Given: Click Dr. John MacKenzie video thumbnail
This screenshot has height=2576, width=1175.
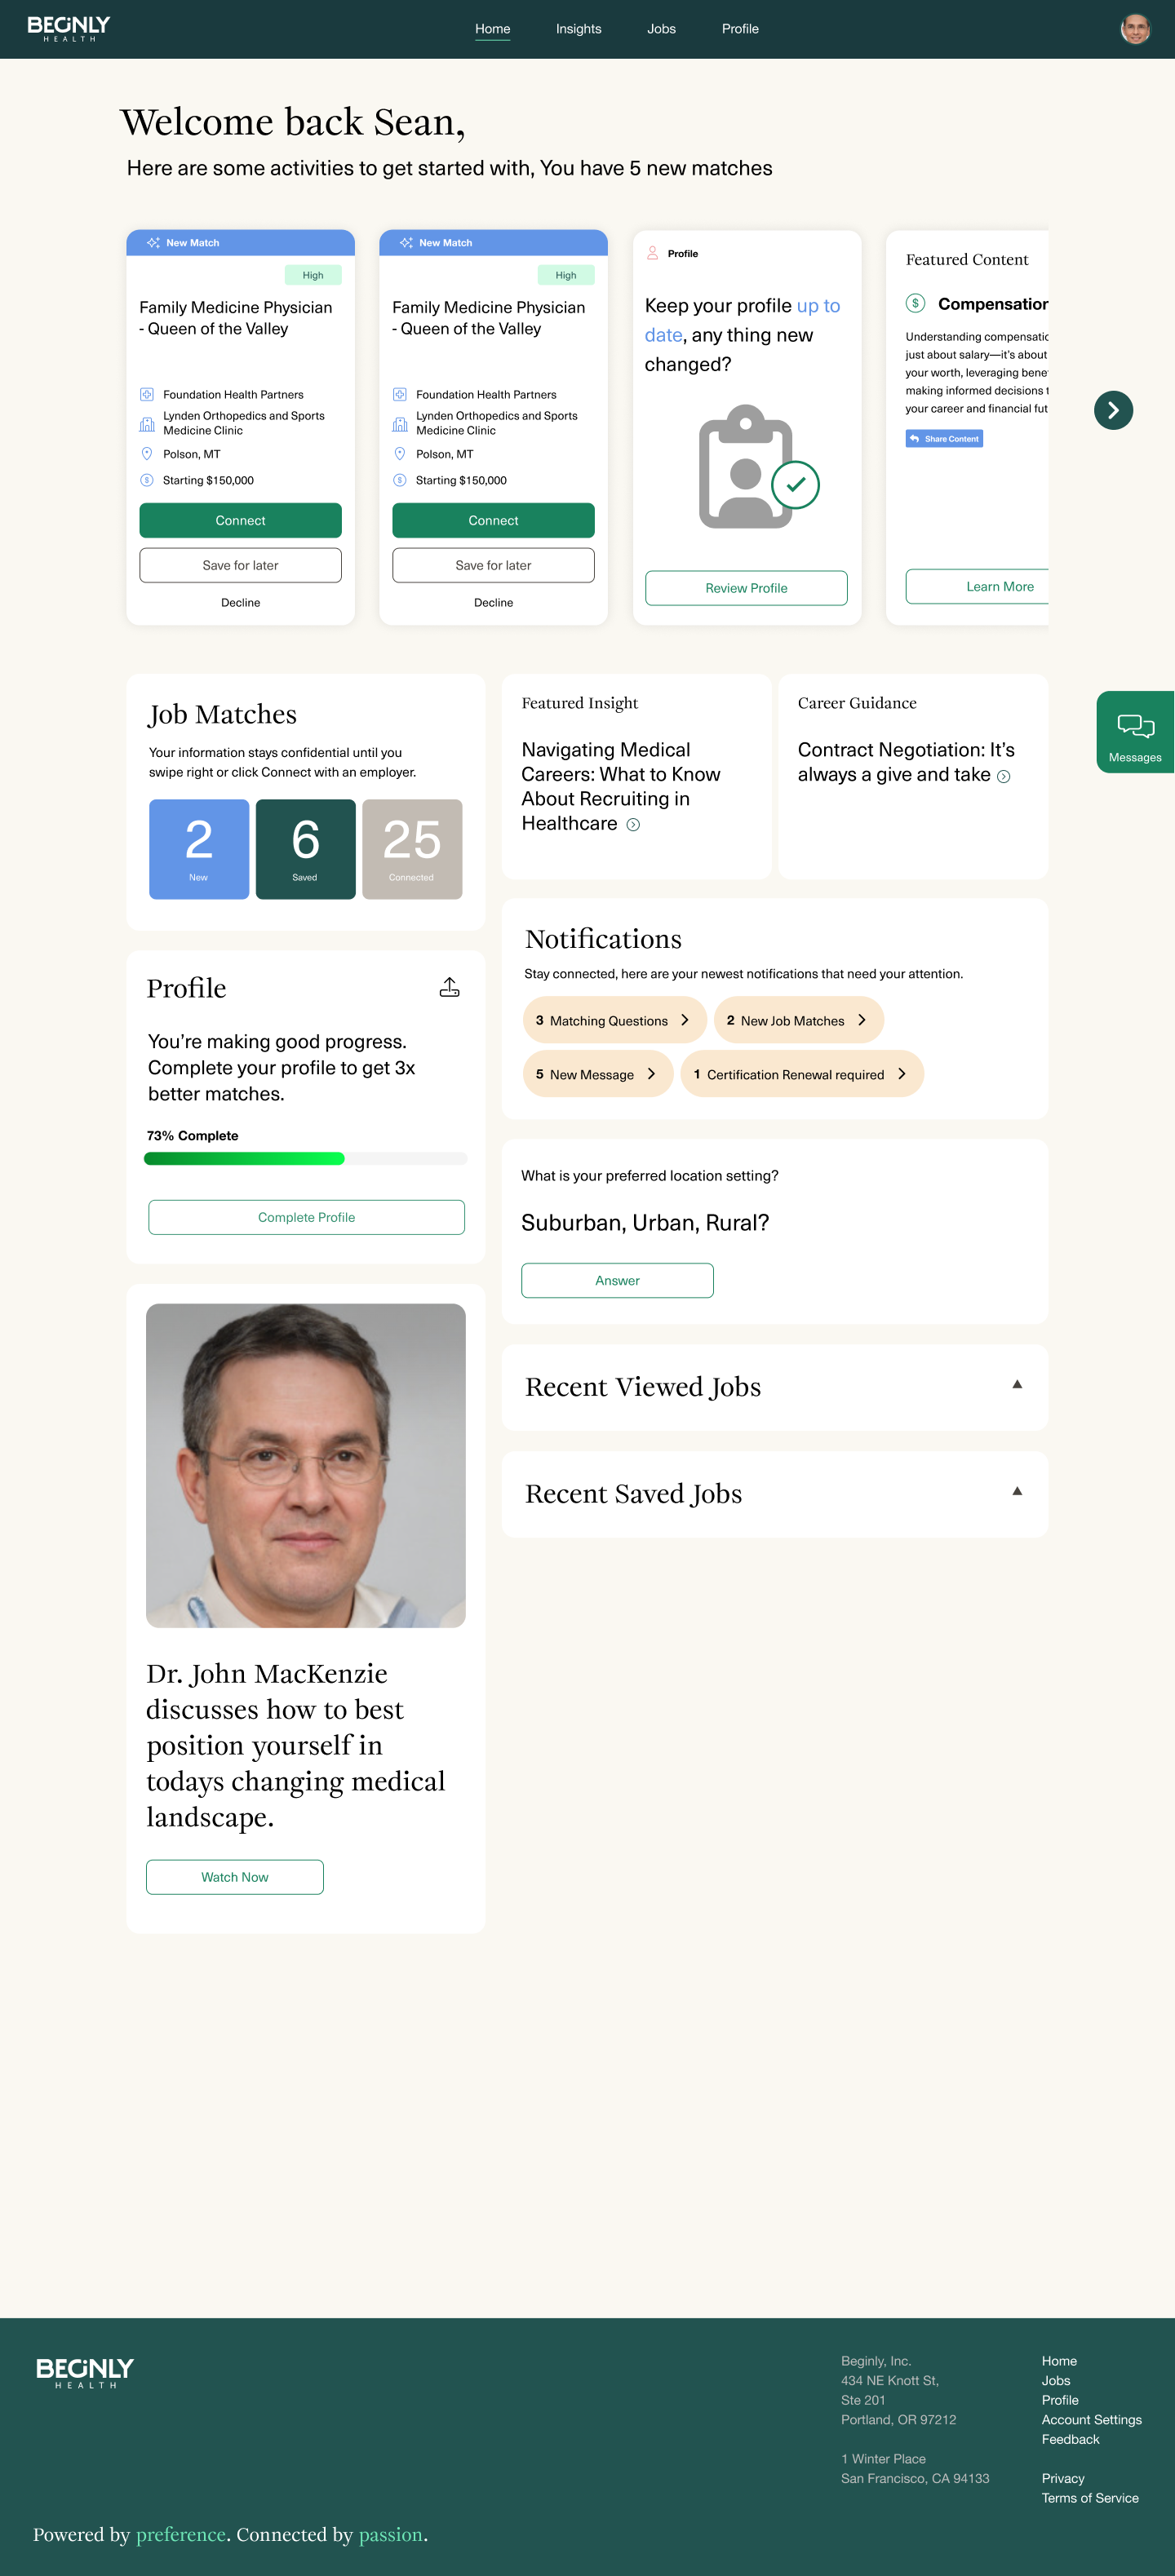Looking at the screenshot, I should pos(305,1464).
